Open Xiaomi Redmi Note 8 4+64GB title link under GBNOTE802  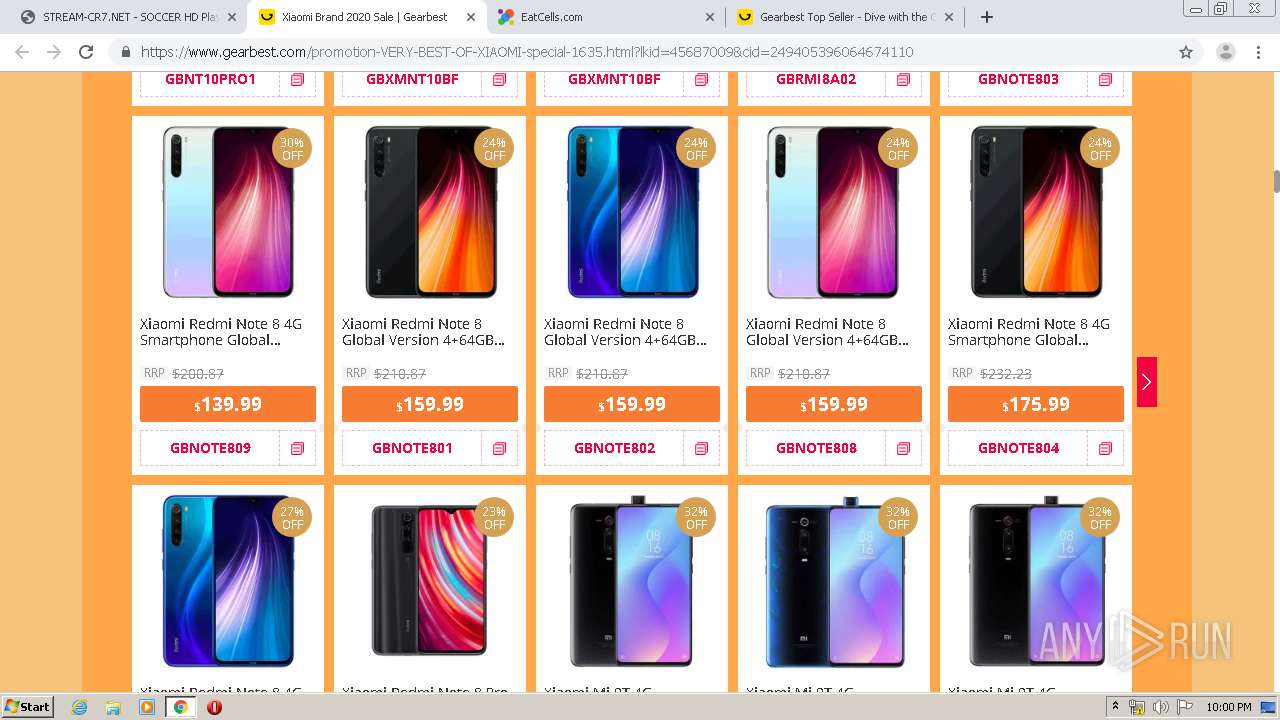pyautogui.click(x=626, y=332)
